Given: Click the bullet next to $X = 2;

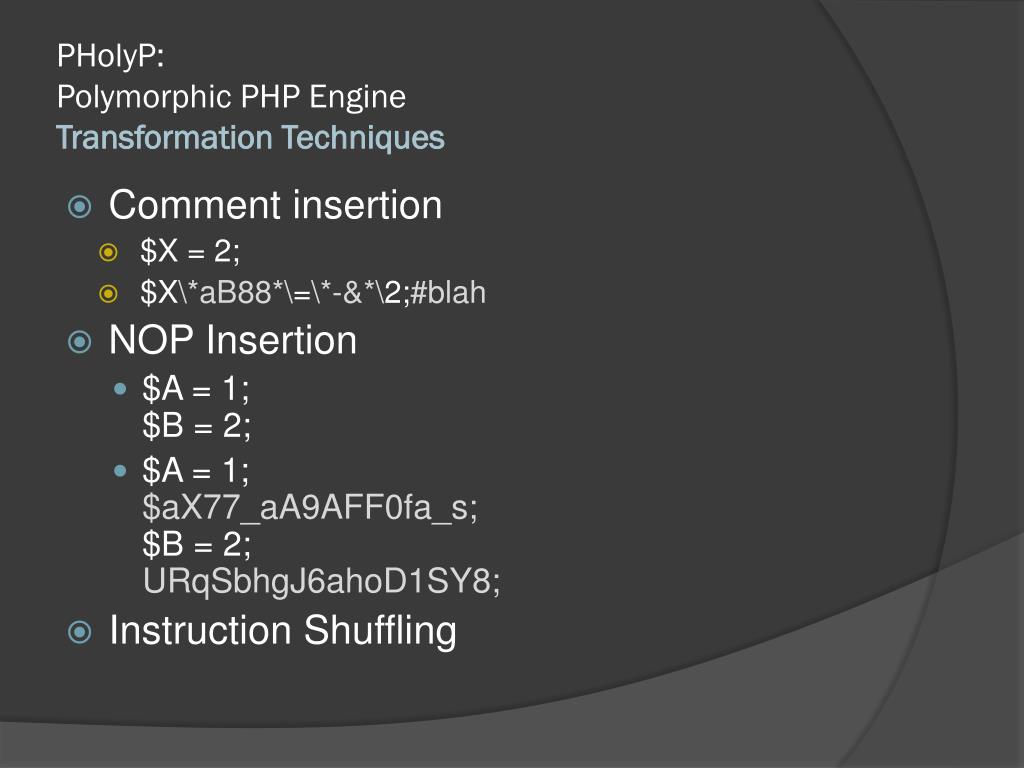Looking at the screenshot, I should [109, 254].
